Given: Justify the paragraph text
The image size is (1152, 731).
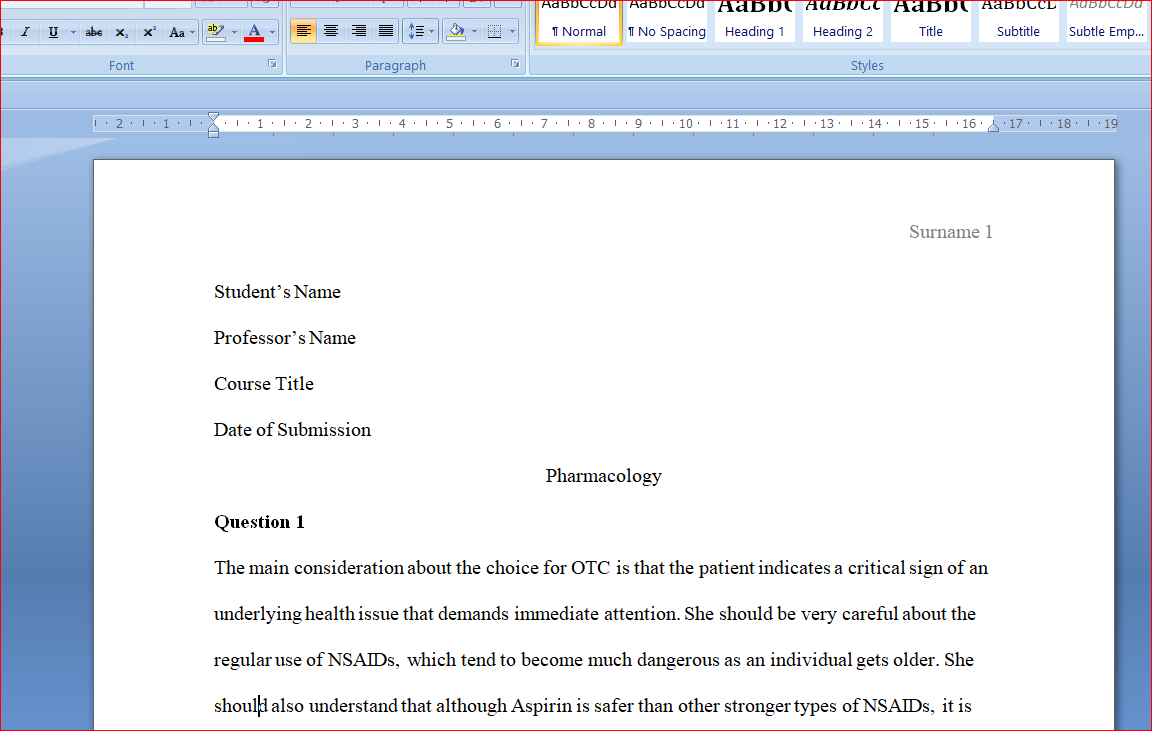Looking at the screenshot, I should 386,31.
